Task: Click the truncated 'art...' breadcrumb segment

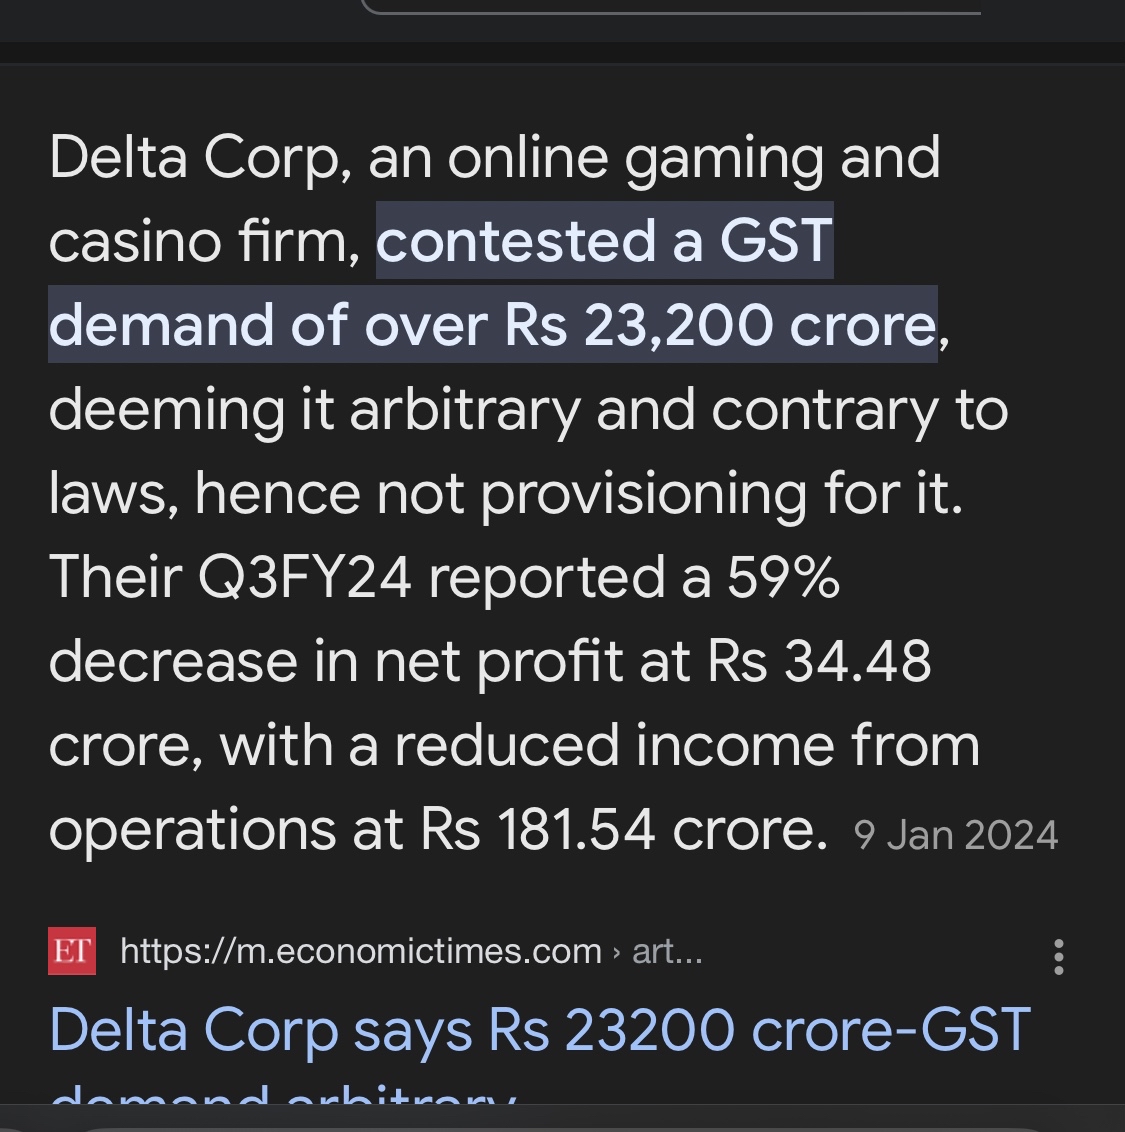Action: (667, 951)
